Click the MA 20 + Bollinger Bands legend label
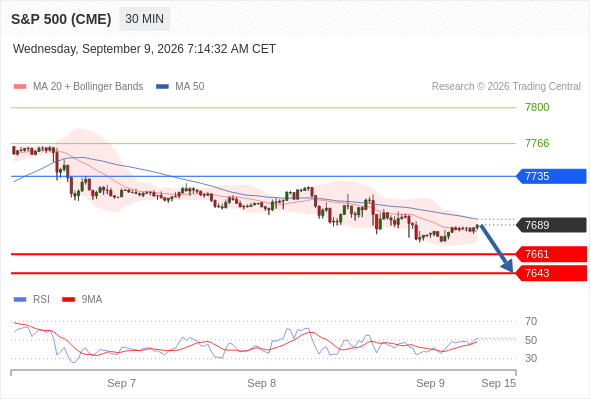This screenshot has width=590, height=400. [x=88, y=87]
